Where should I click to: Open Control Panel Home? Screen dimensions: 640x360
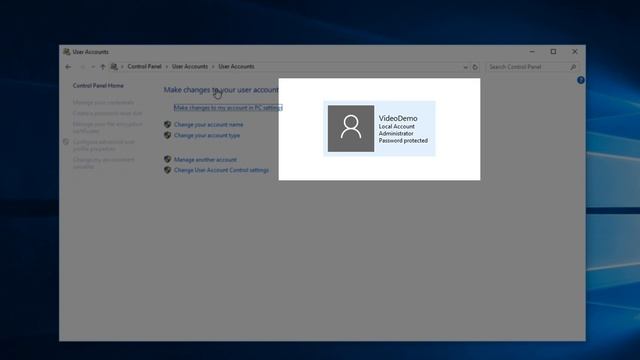pyautogui.click(x=98, y=86)
